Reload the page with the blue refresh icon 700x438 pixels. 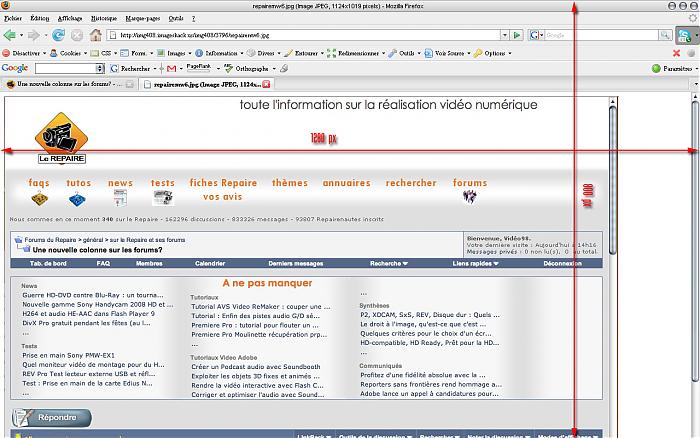point(58,35)
